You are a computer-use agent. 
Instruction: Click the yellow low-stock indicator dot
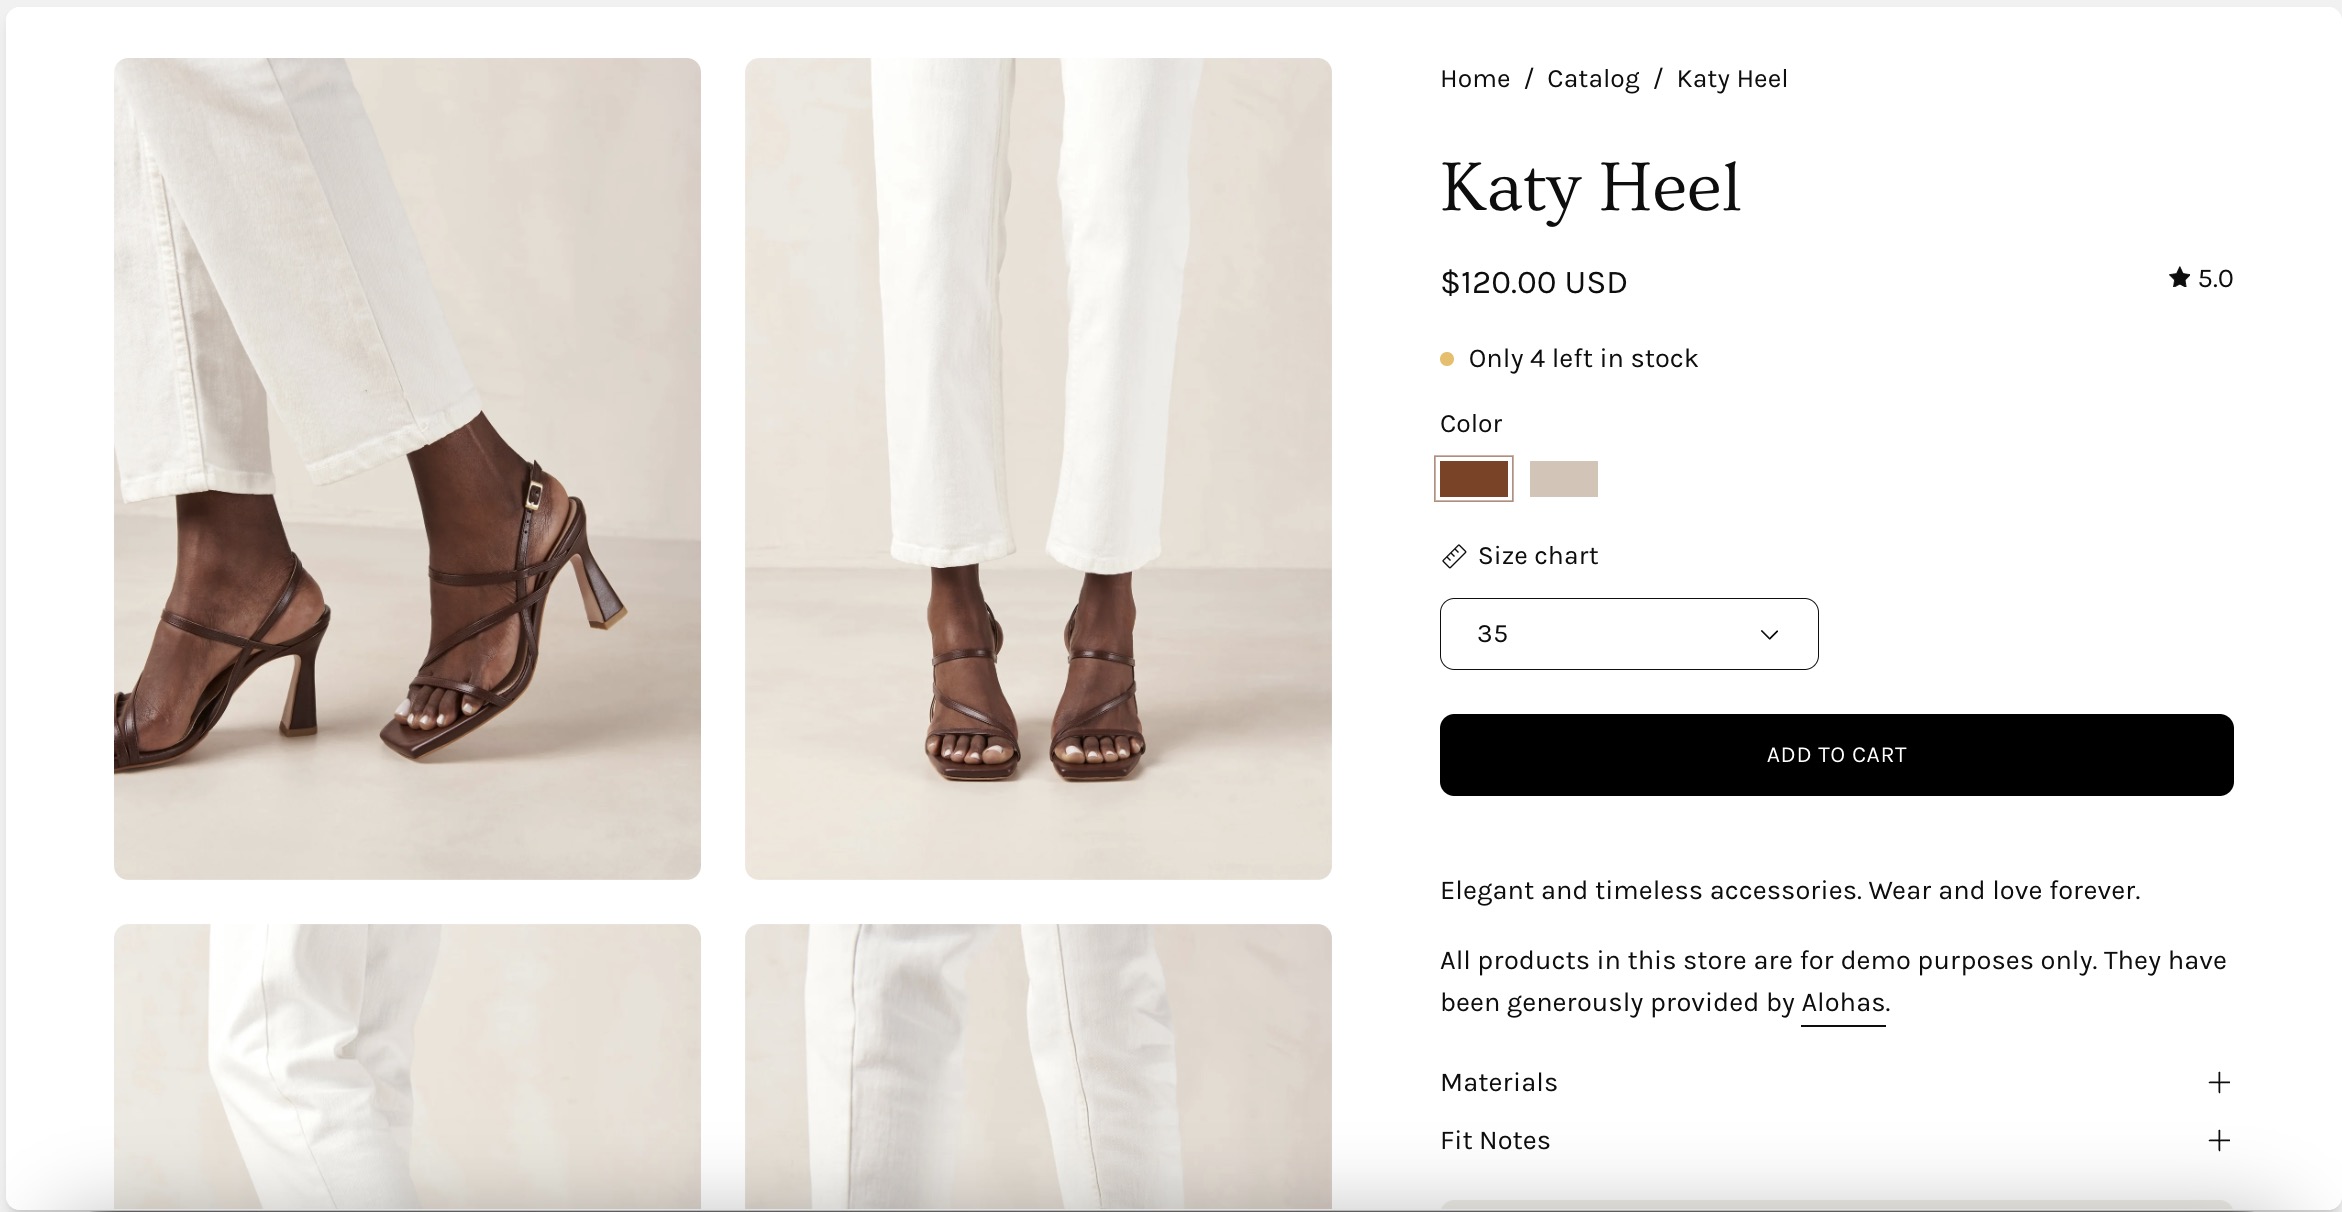click(1447, 359)
